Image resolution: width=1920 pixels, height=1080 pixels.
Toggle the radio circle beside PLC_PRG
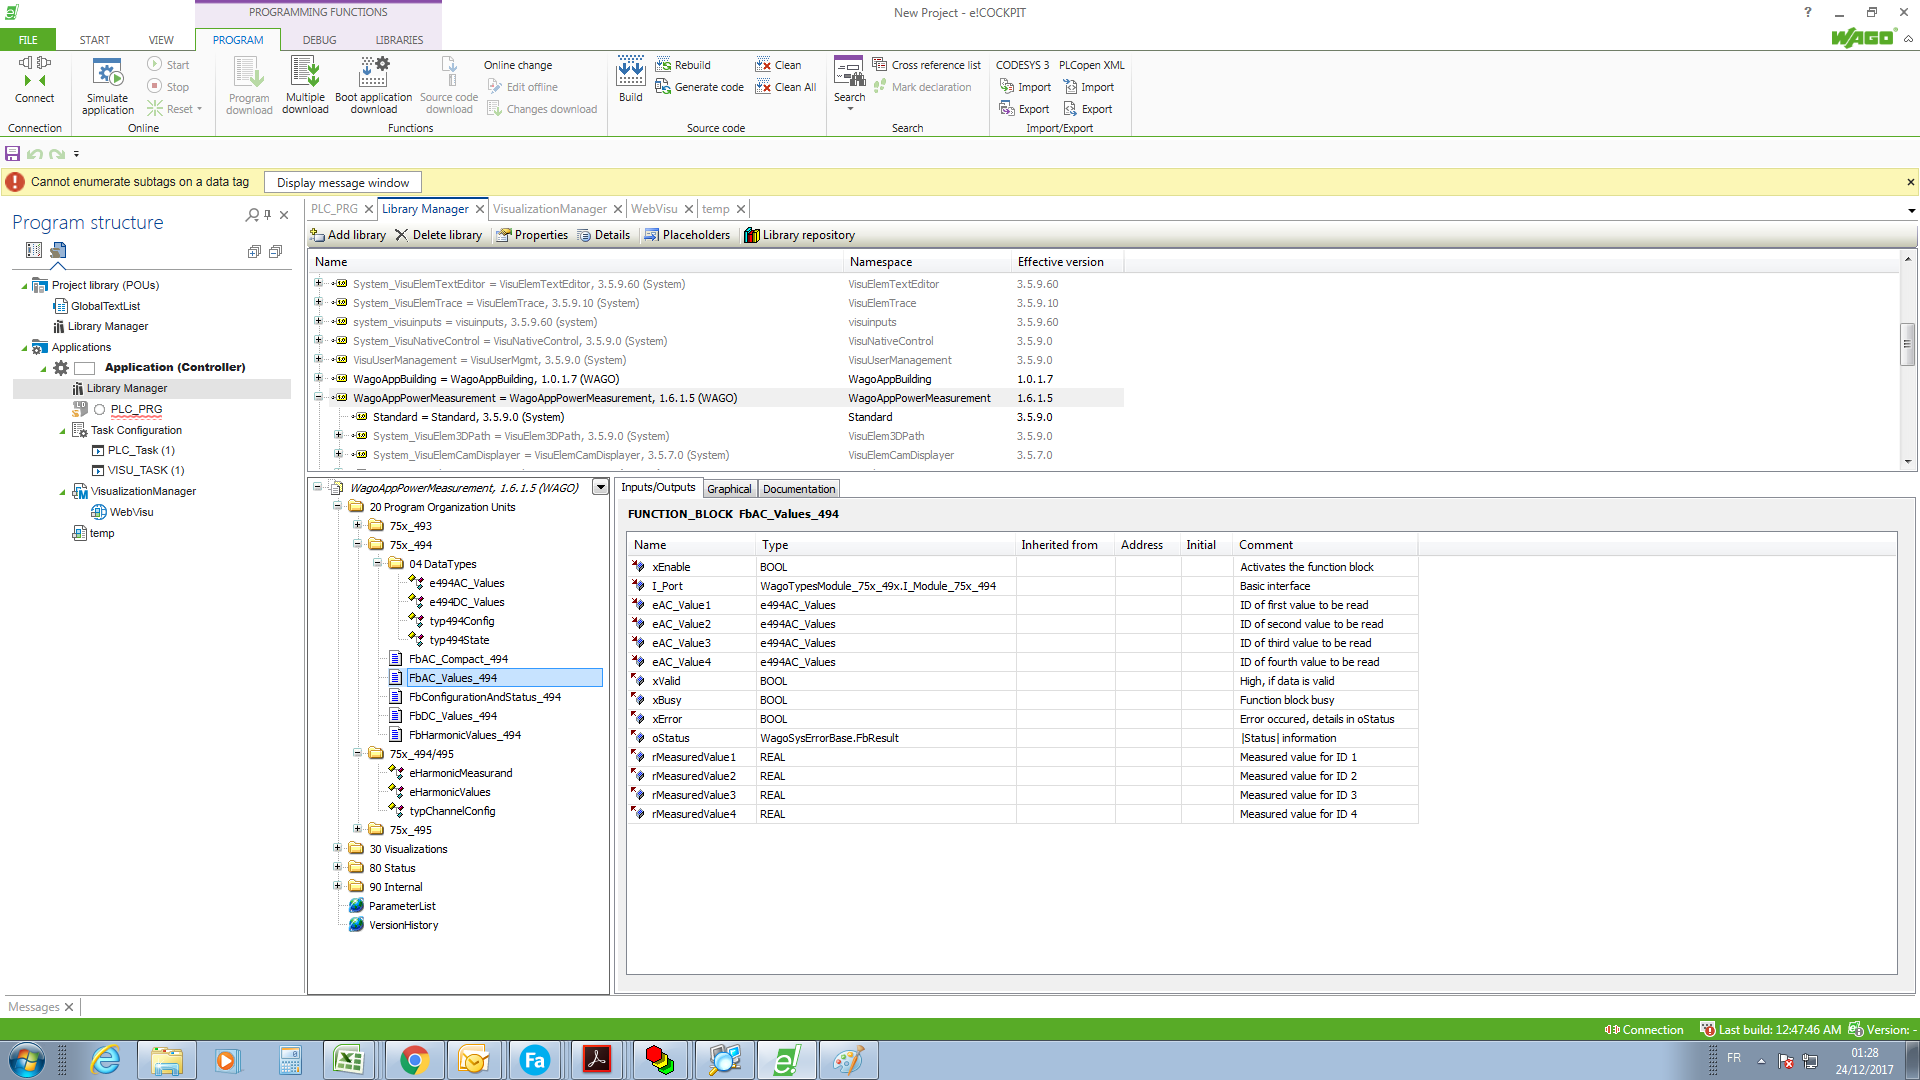pos(99,409)
